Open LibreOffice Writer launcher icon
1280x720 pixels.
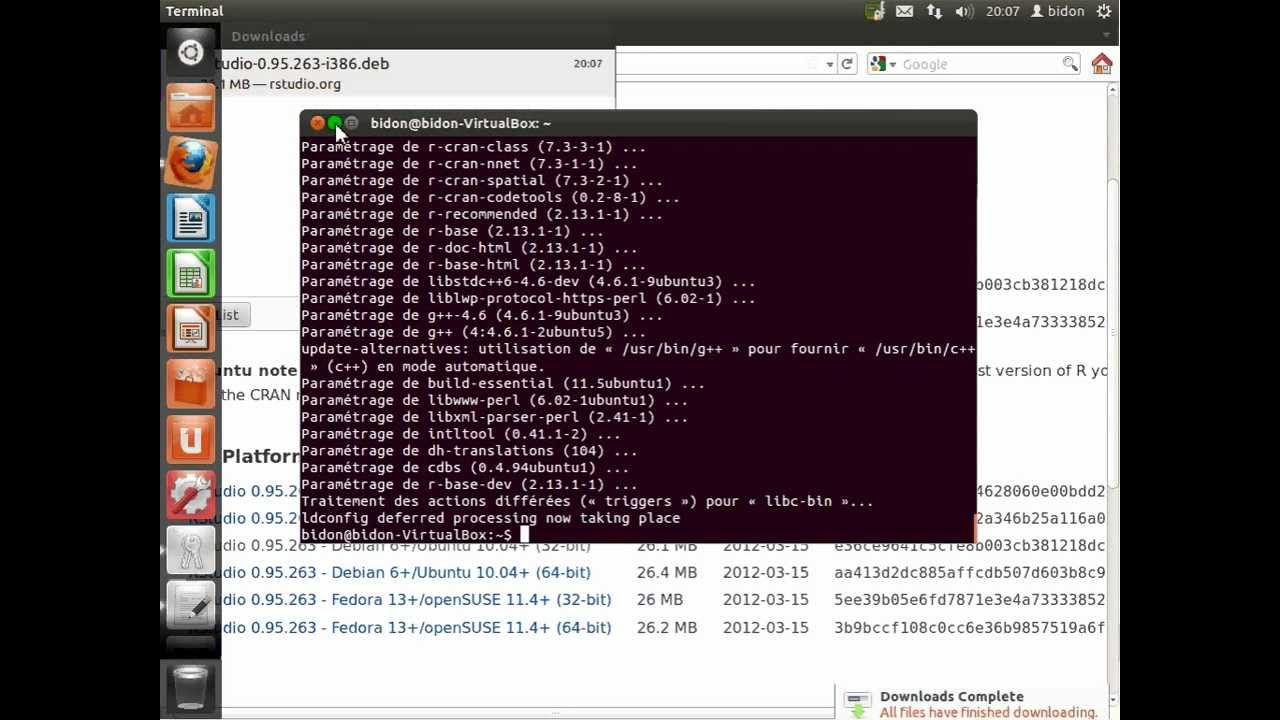pyautogui.click(x=190, y=217)
